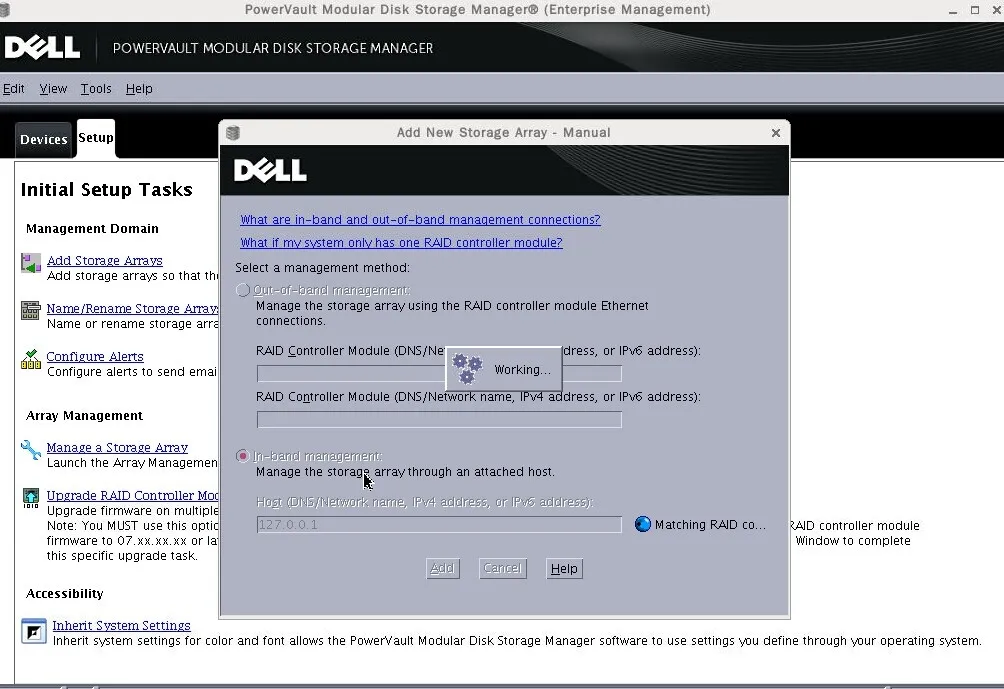Click the Initial Setup Tasks heading
This screenshot has height=689, width=1004.
pos(106,190)
